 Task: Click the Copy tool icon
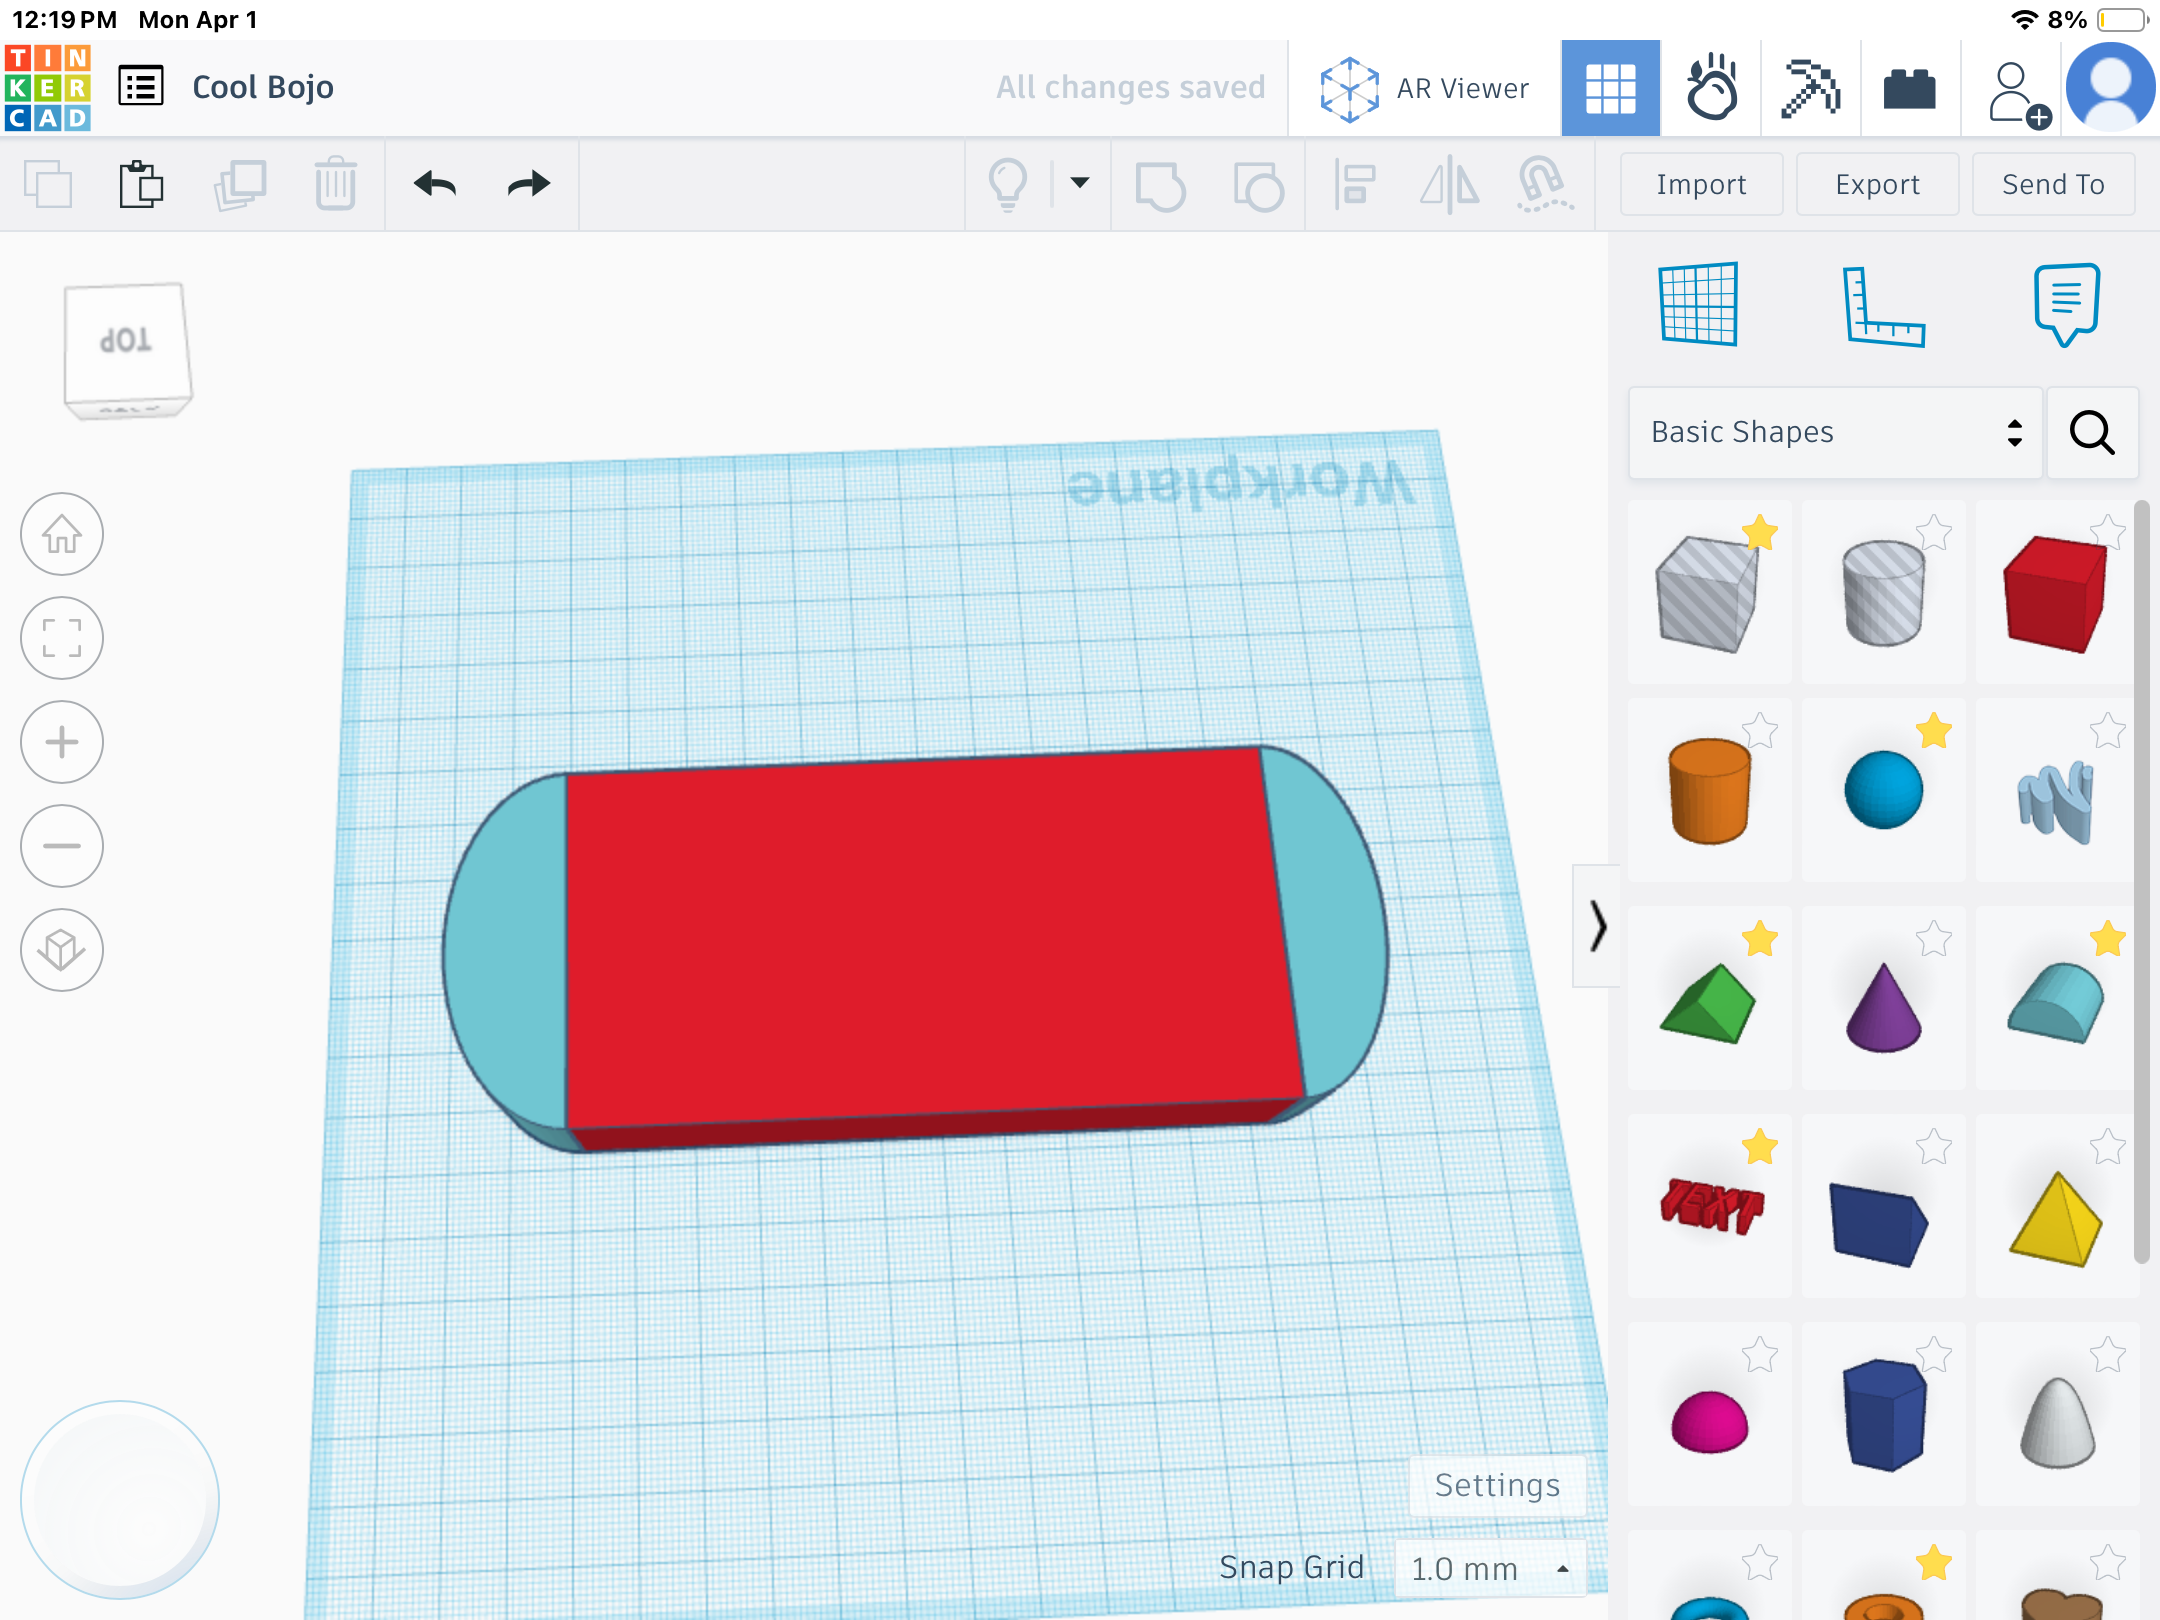point(48,184)
